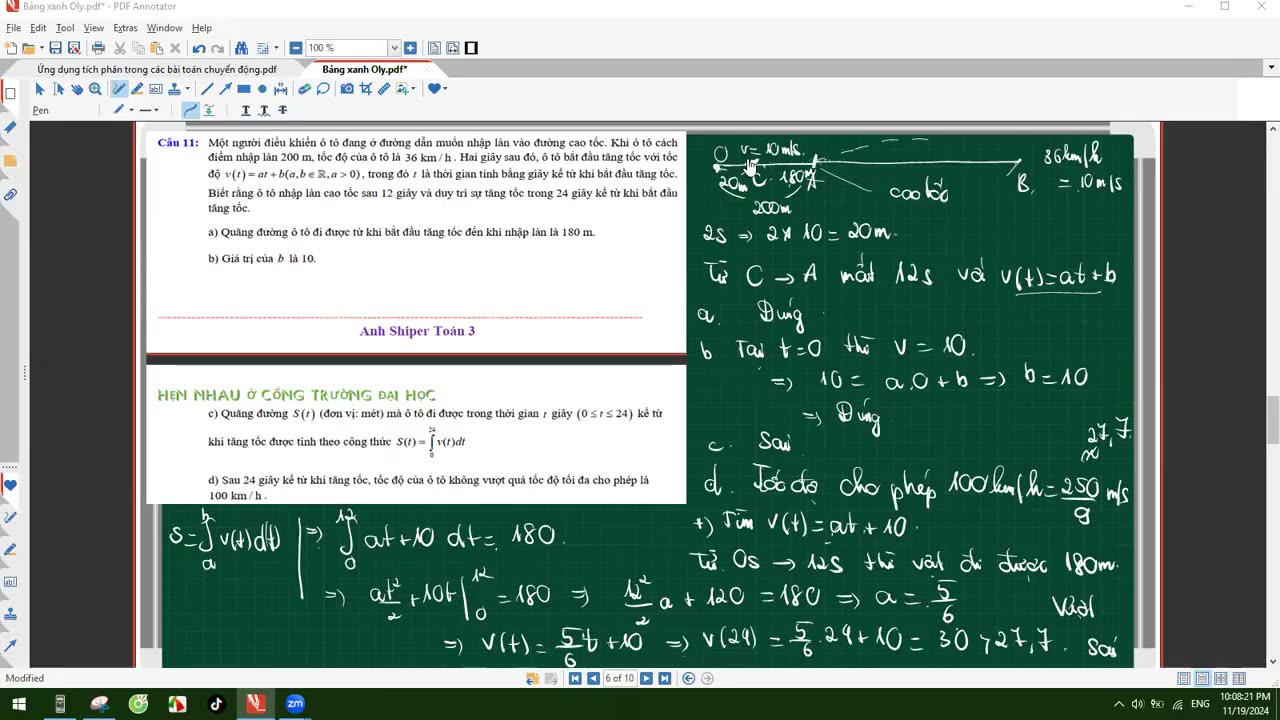
Task: Select the Arrow drawing tool
Action: [x=225, y=89]
